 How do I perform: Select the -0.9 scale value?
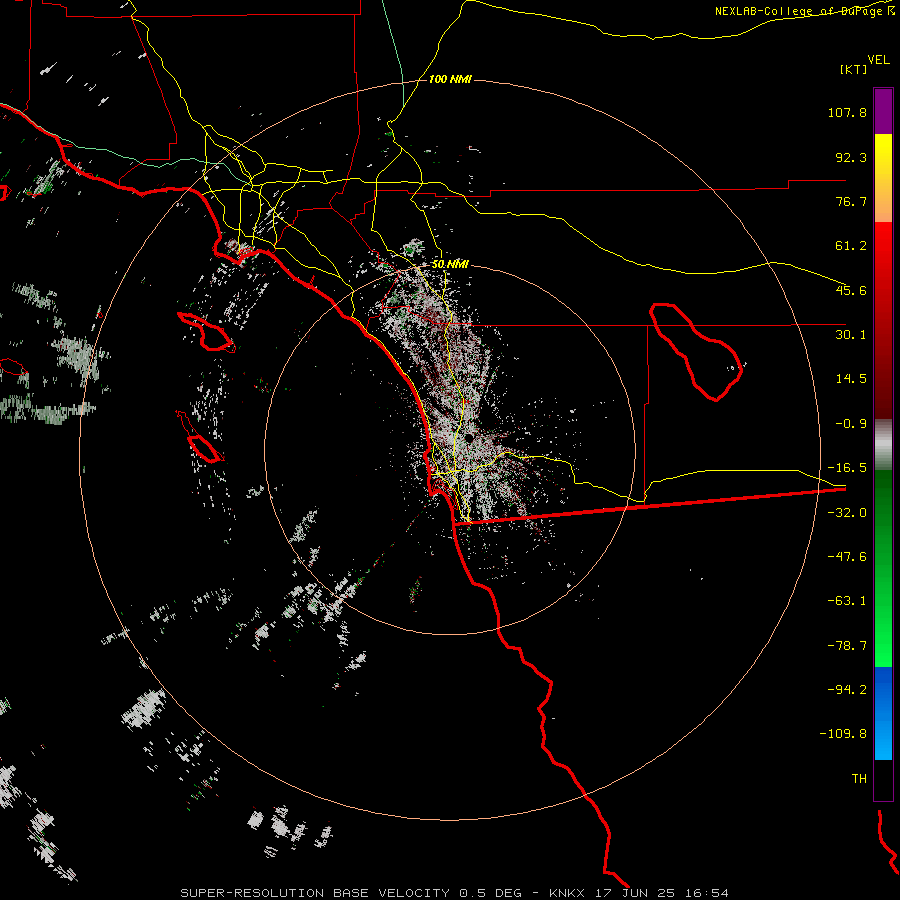click(851, 424)
